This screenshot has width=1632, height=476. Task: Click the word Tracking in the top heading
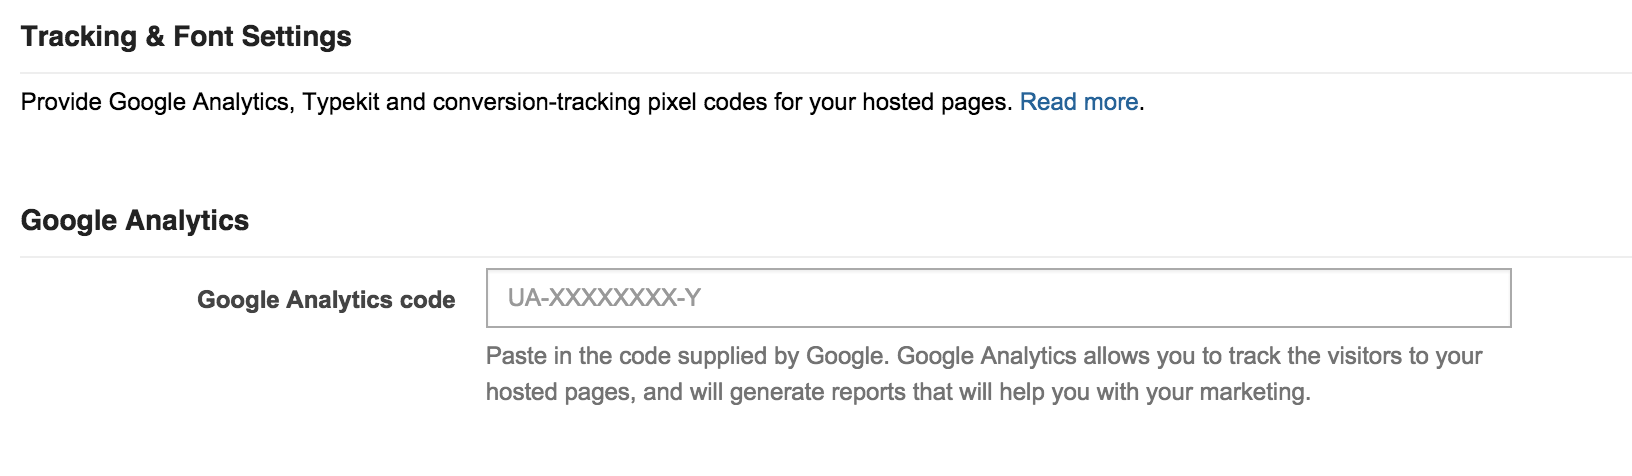79,37
